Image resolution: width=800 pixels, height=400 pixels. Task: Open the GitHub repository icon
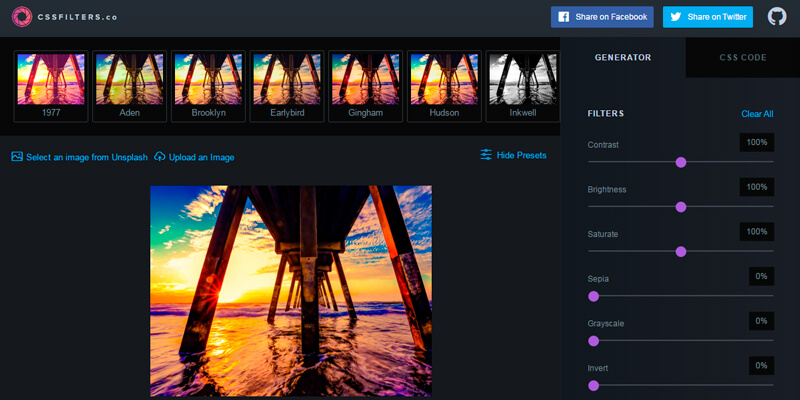(x=776, y=16)
